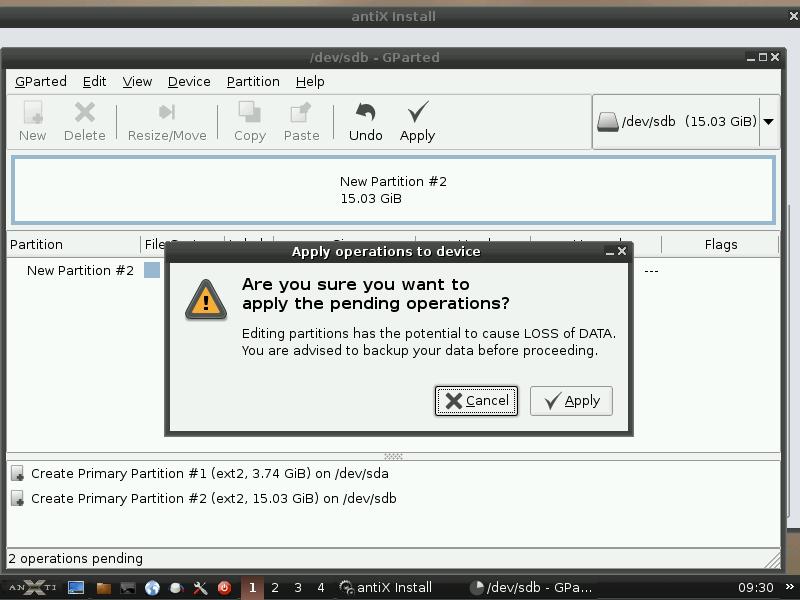
Task: Confirm with the dialog's Apply button
Action: pos(571,401)
